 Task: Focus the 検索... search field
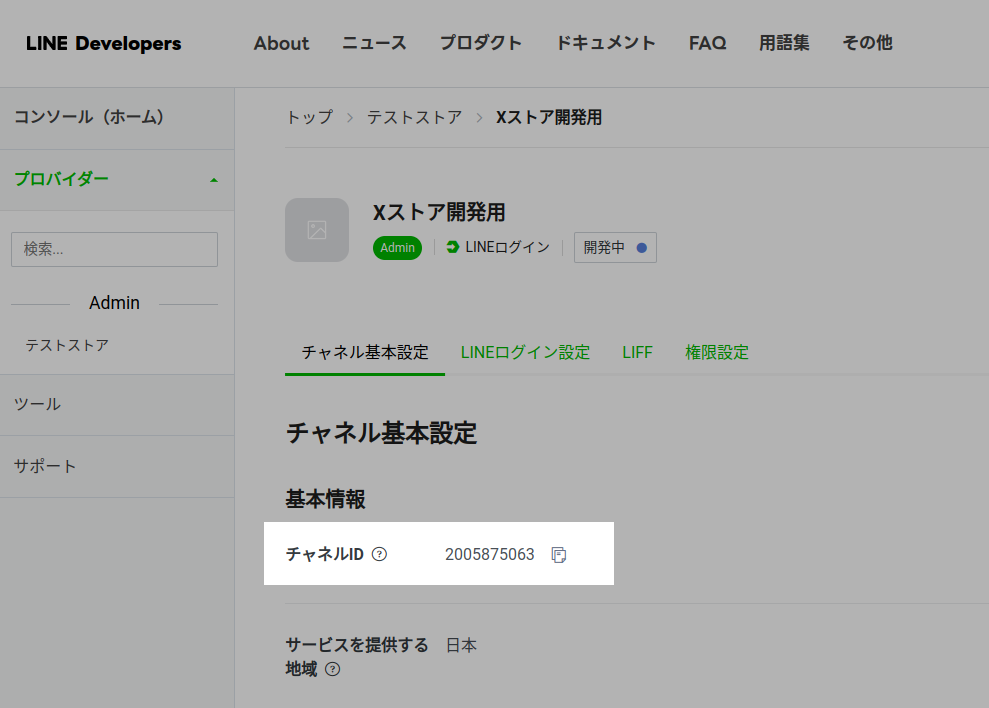point(114,249)
